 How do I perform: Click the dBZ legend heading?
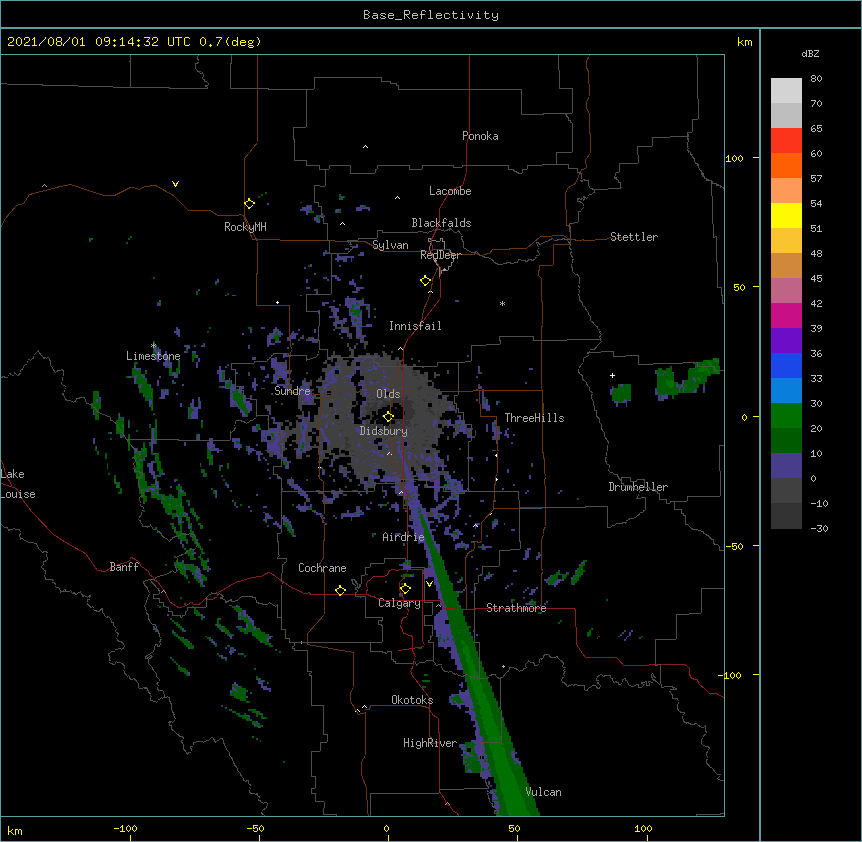tap(810, 54)
